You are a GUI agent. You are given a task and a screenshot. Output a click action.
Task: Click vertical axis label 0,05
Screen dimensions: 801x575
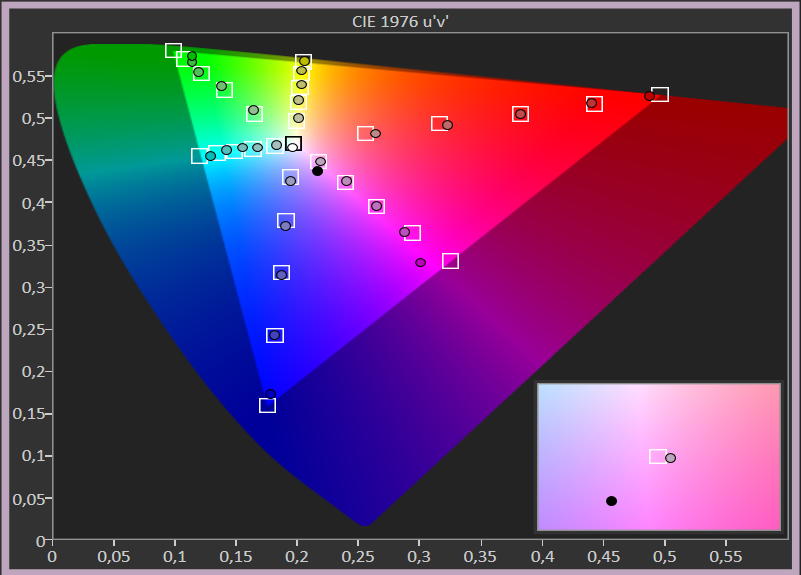[27, 498]
